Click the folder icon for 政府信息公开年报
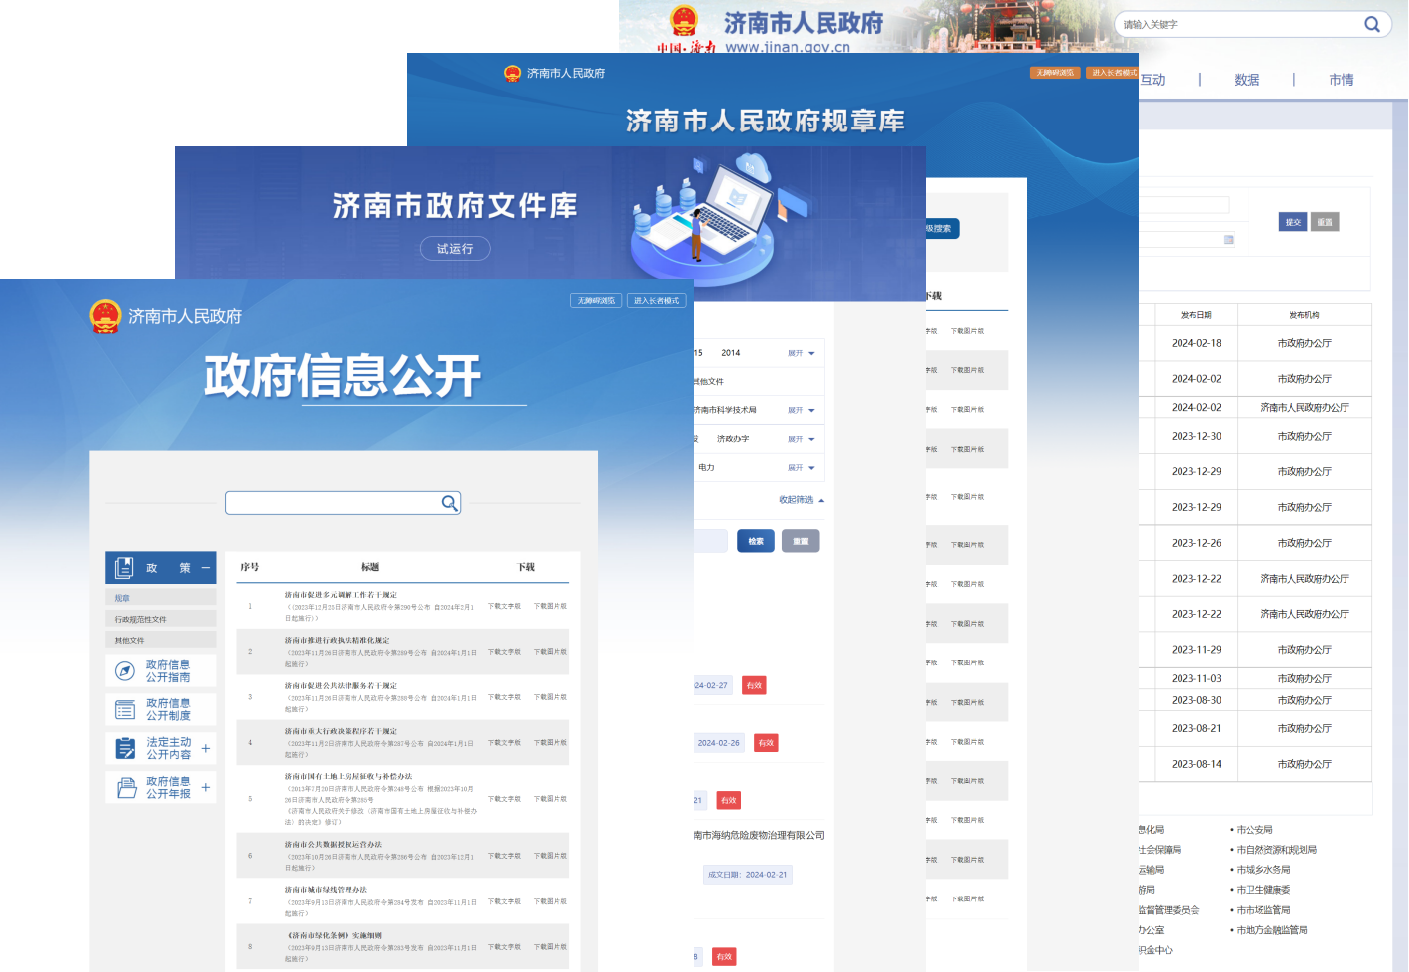 pyautogui.click(x=126, y=788)
